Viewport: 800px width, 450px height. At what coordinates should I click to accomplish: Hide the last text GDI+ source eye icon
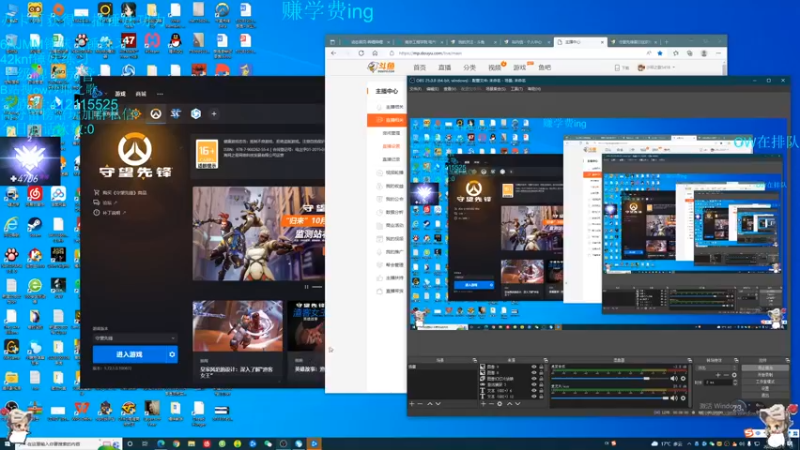[x=534, y=396]
